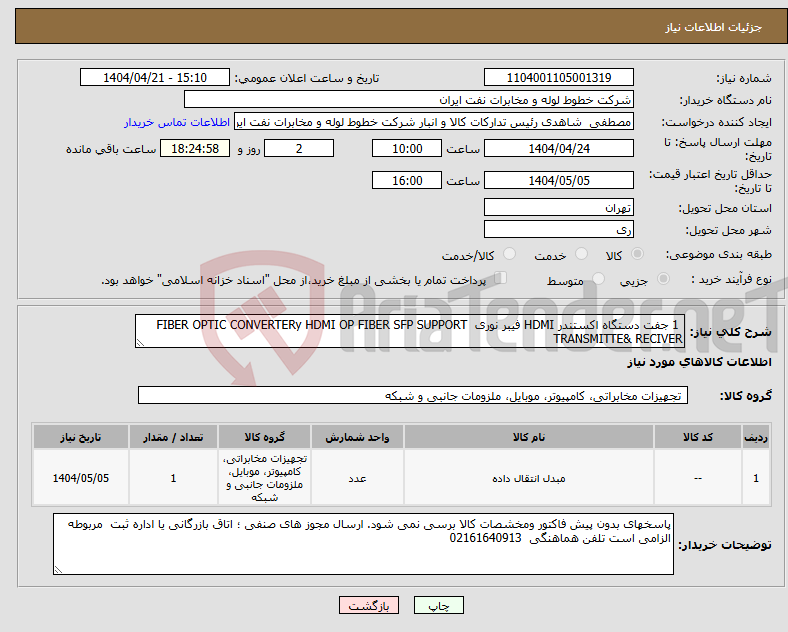Select the کالا radio button
Viewport: 788px width, 632px height.
[637, 254]
